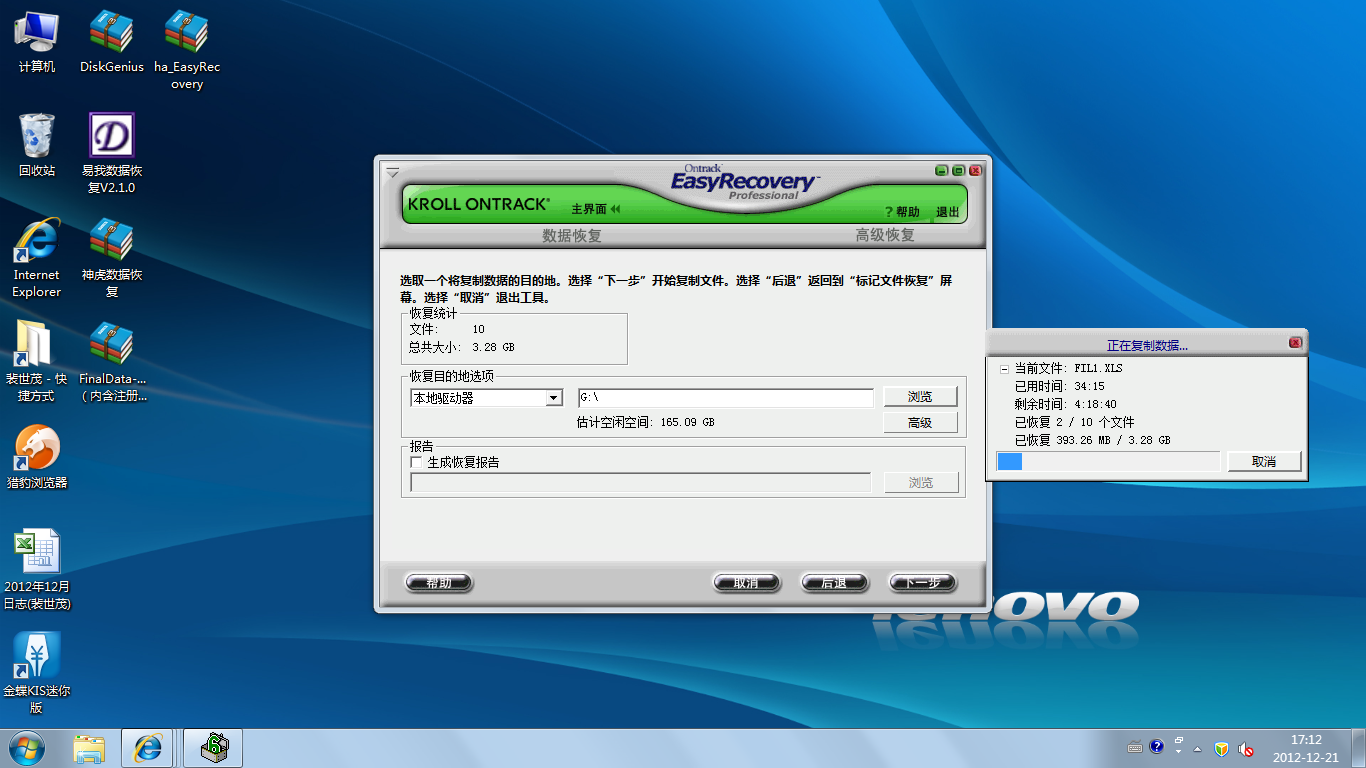Open the 计算机 desktop icon
Screen dimensions: 1366x768
point(37,41)
